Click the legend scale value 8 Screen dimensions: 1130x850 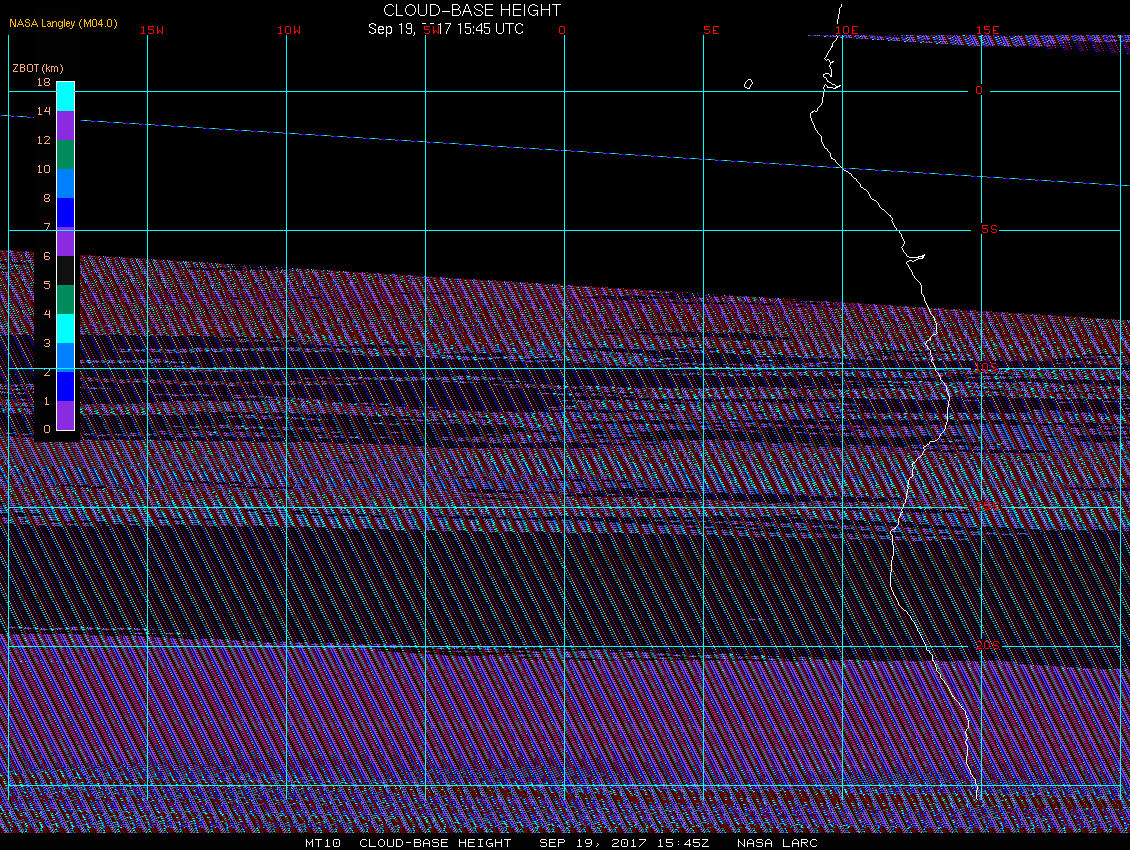47,198
